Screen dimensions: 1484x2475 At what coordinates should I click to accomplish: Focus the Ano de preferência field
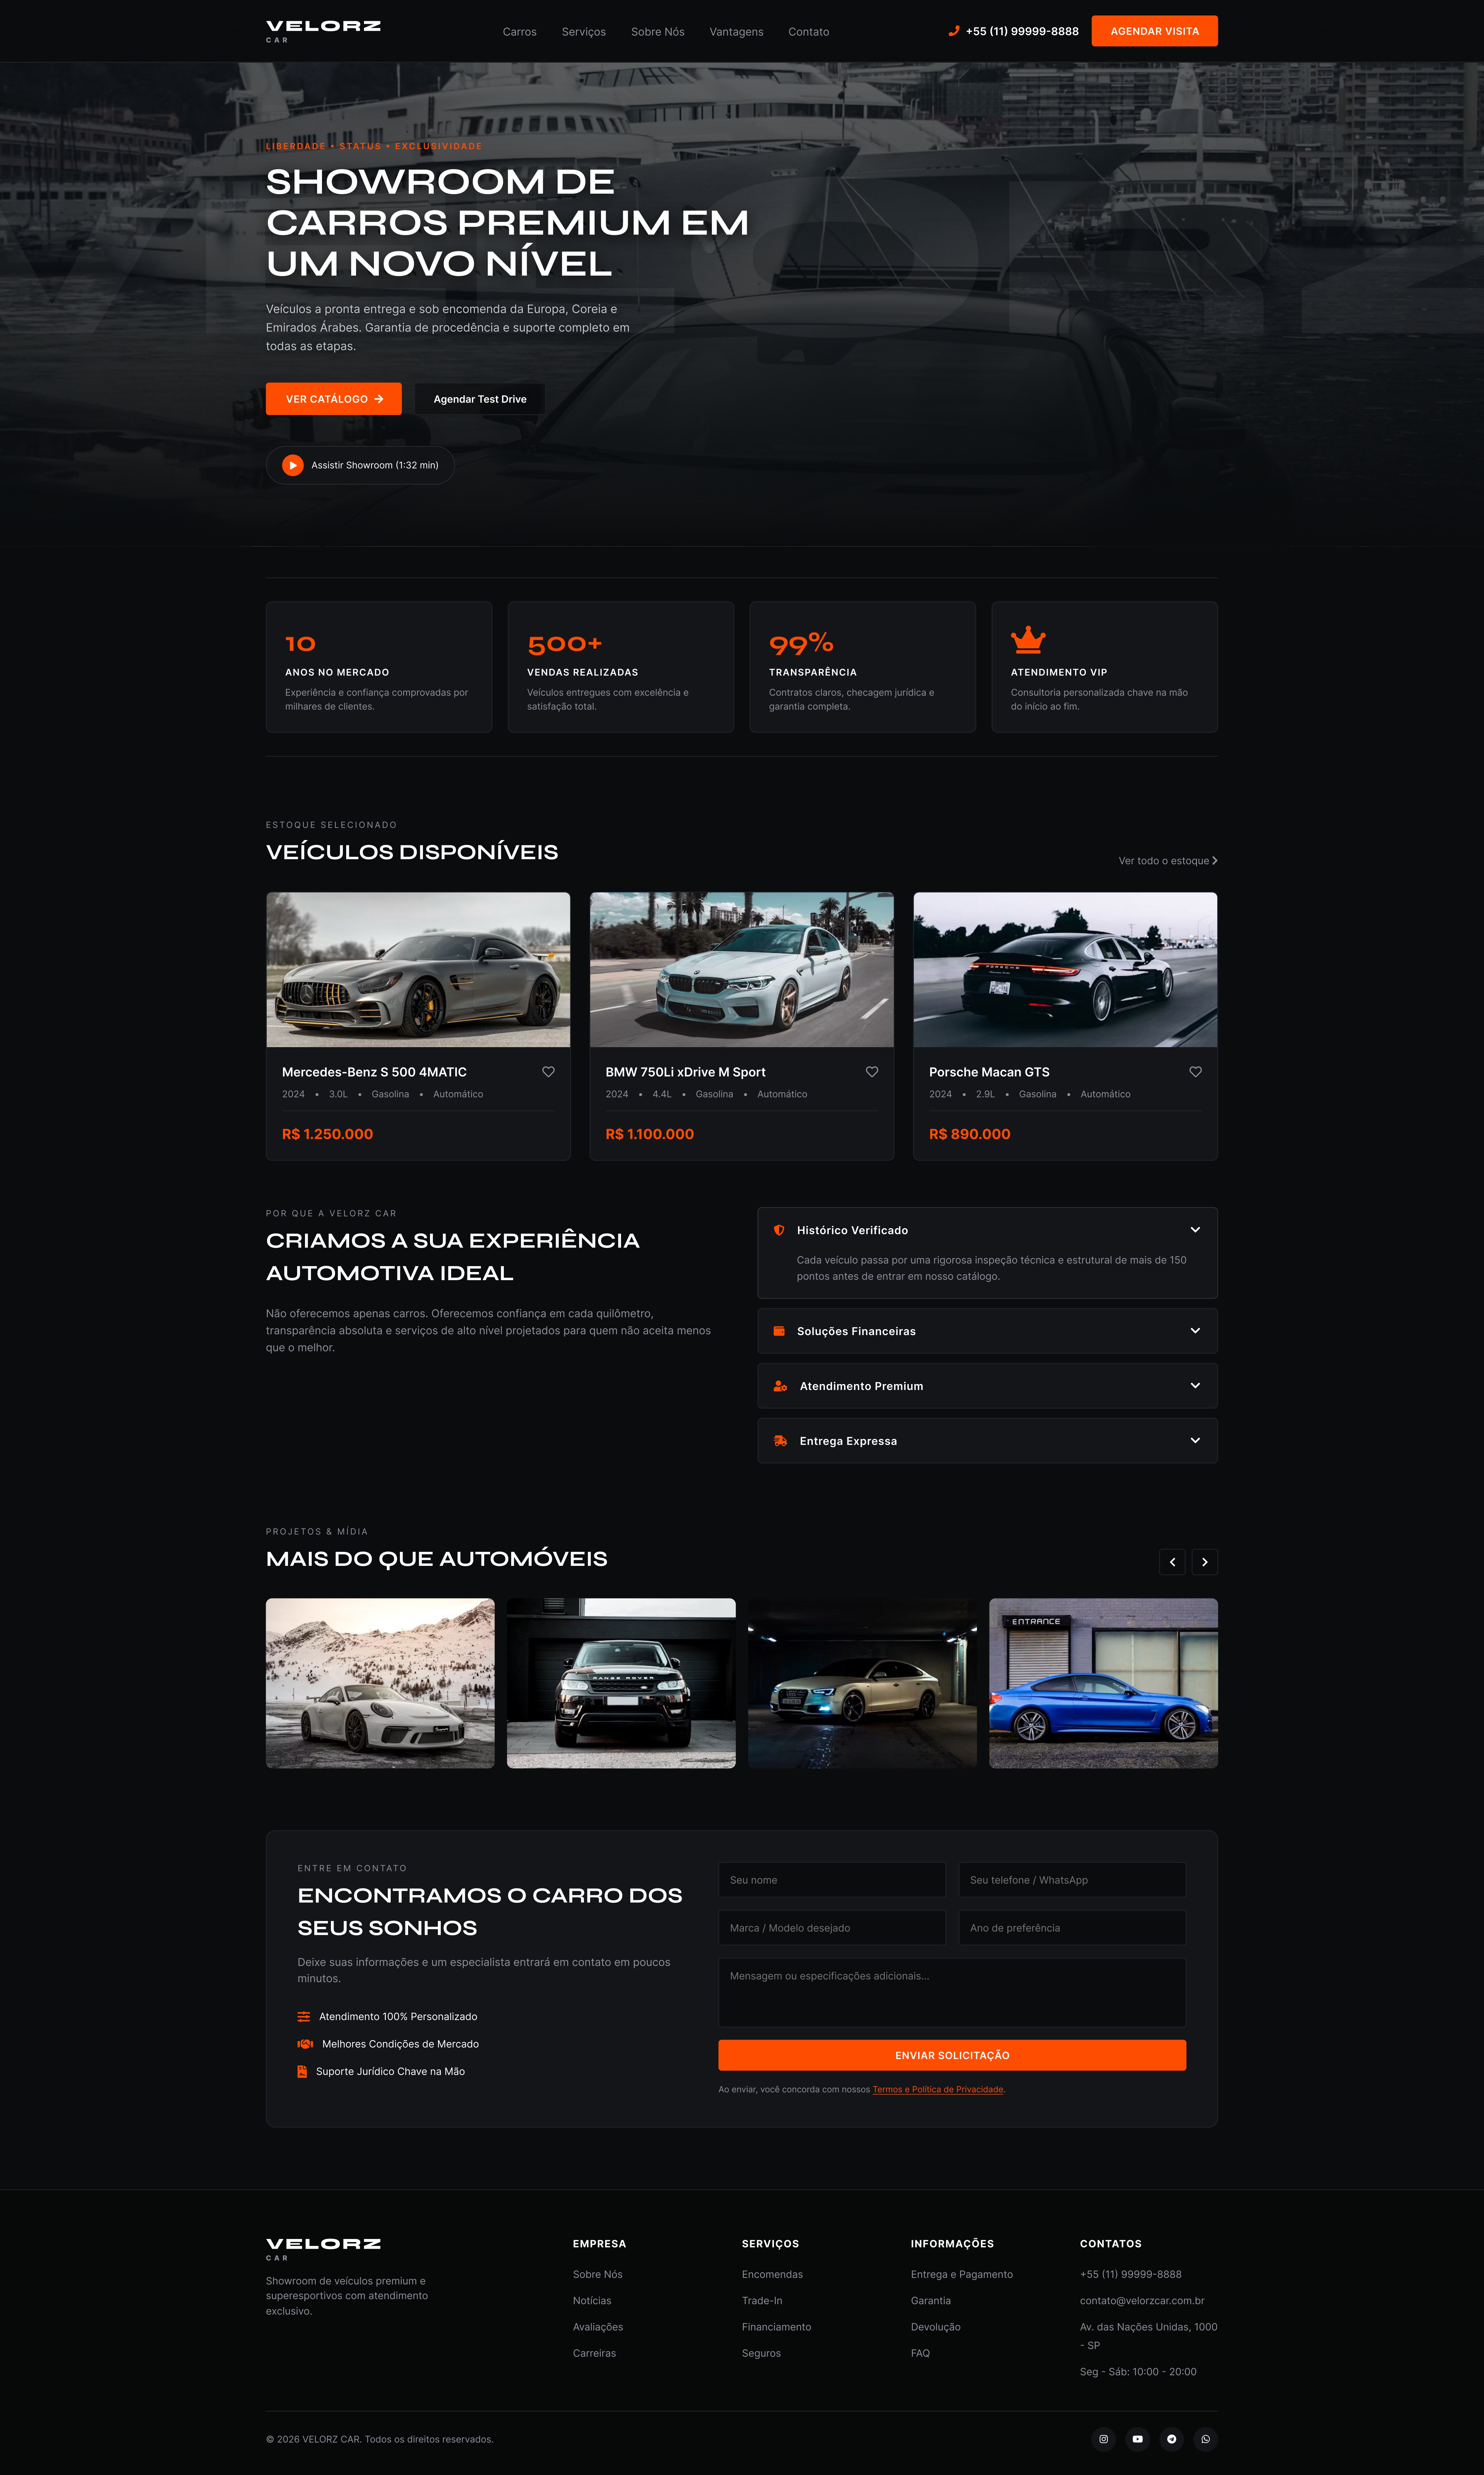click(x=1072, y=1928)
